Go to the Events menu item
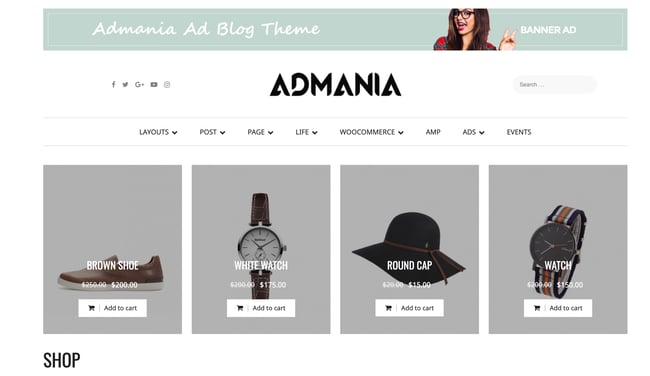 [x=519, y=132]
